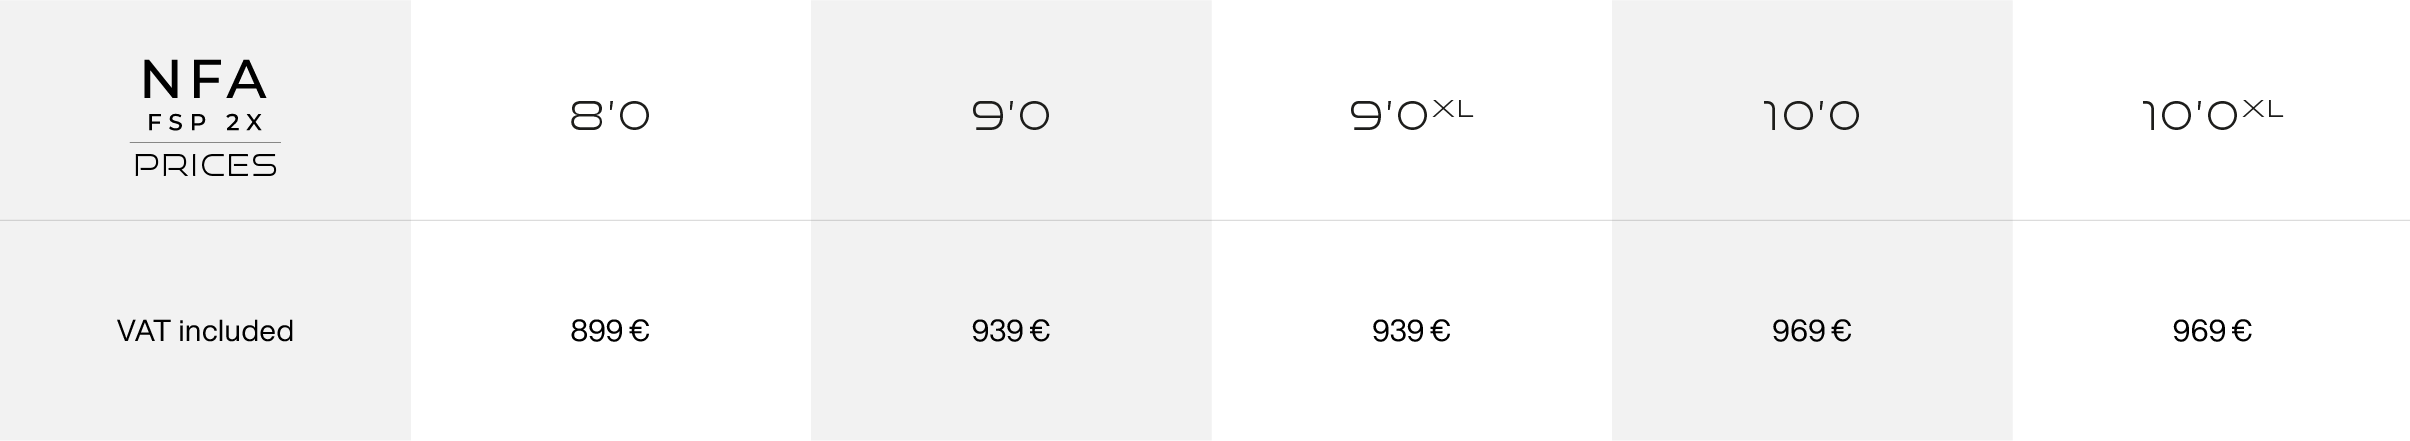The height and width of the screenshot is (441, 2410).
Task: Click the letter A in NFA logo
Action: pos(247,80)
